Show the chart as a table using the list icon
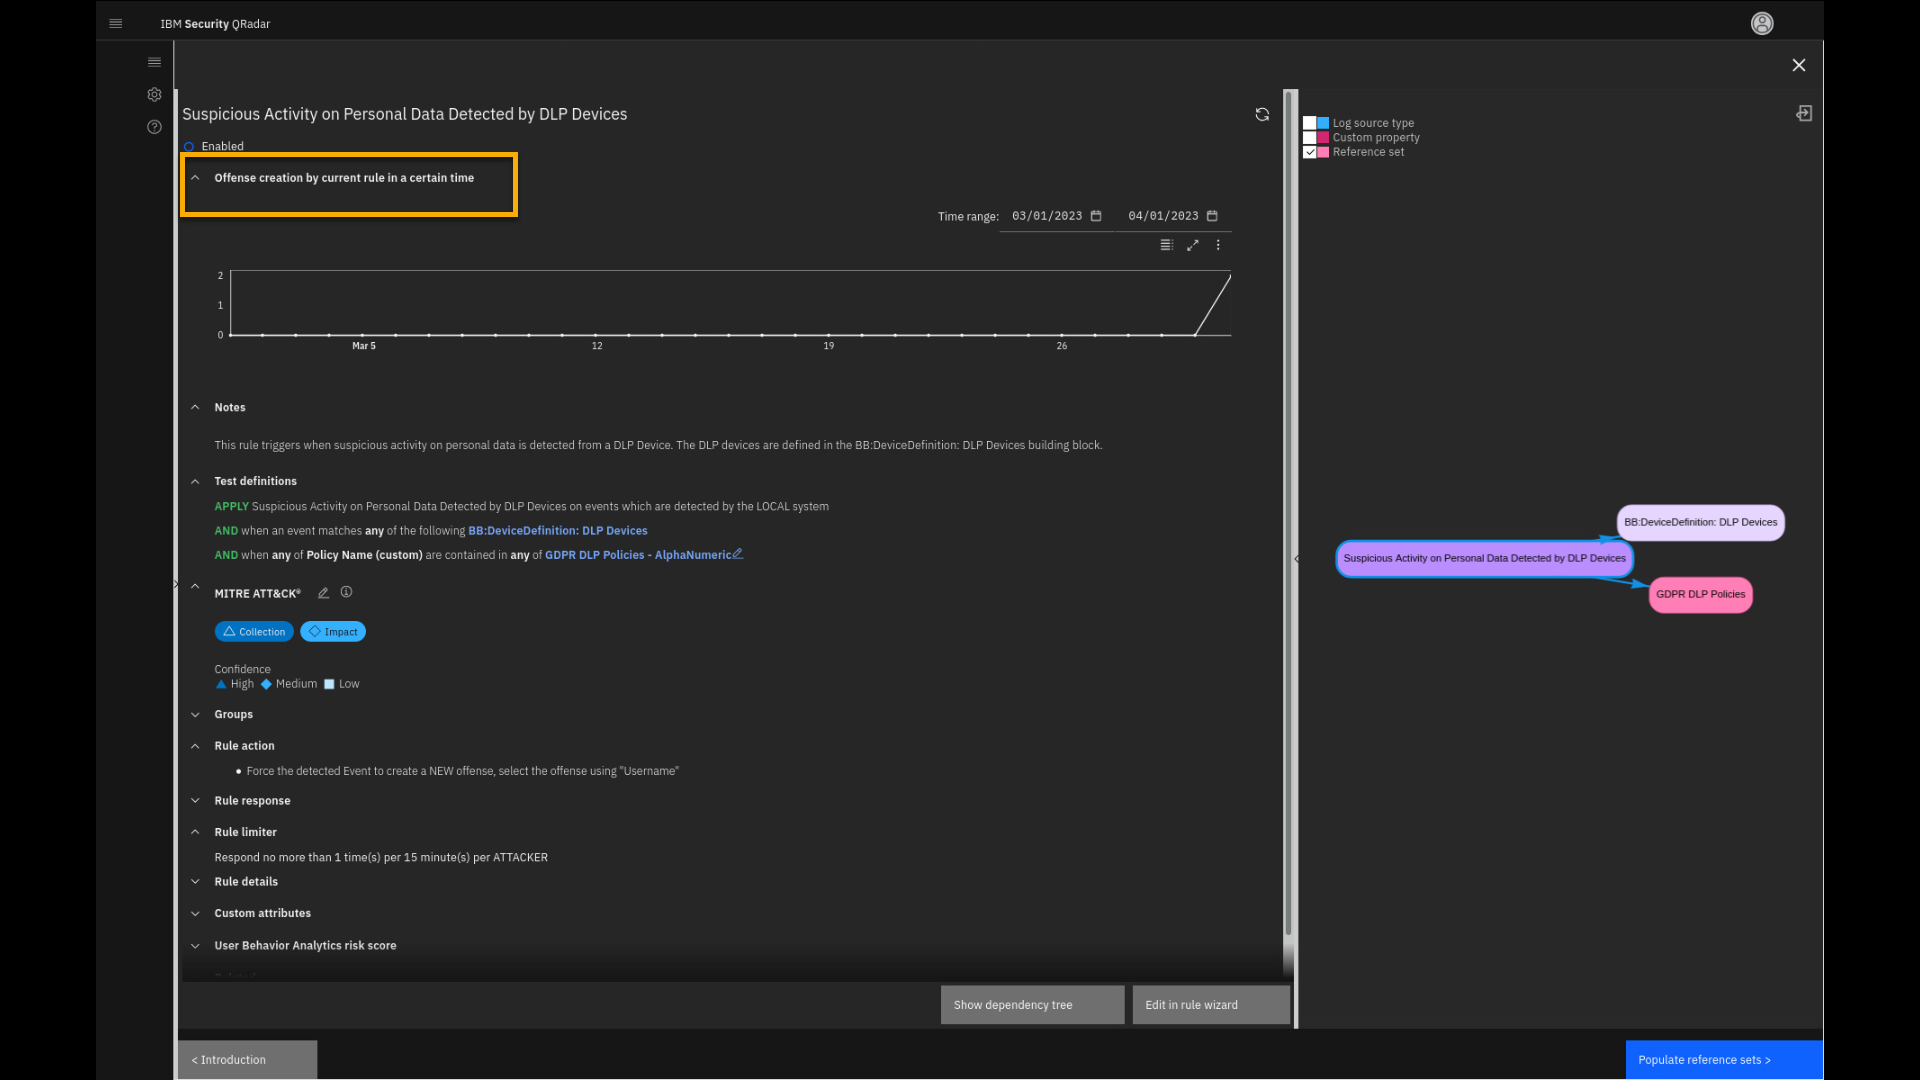Viewport: 1920px width, 1080px height. click(1166, 245)
